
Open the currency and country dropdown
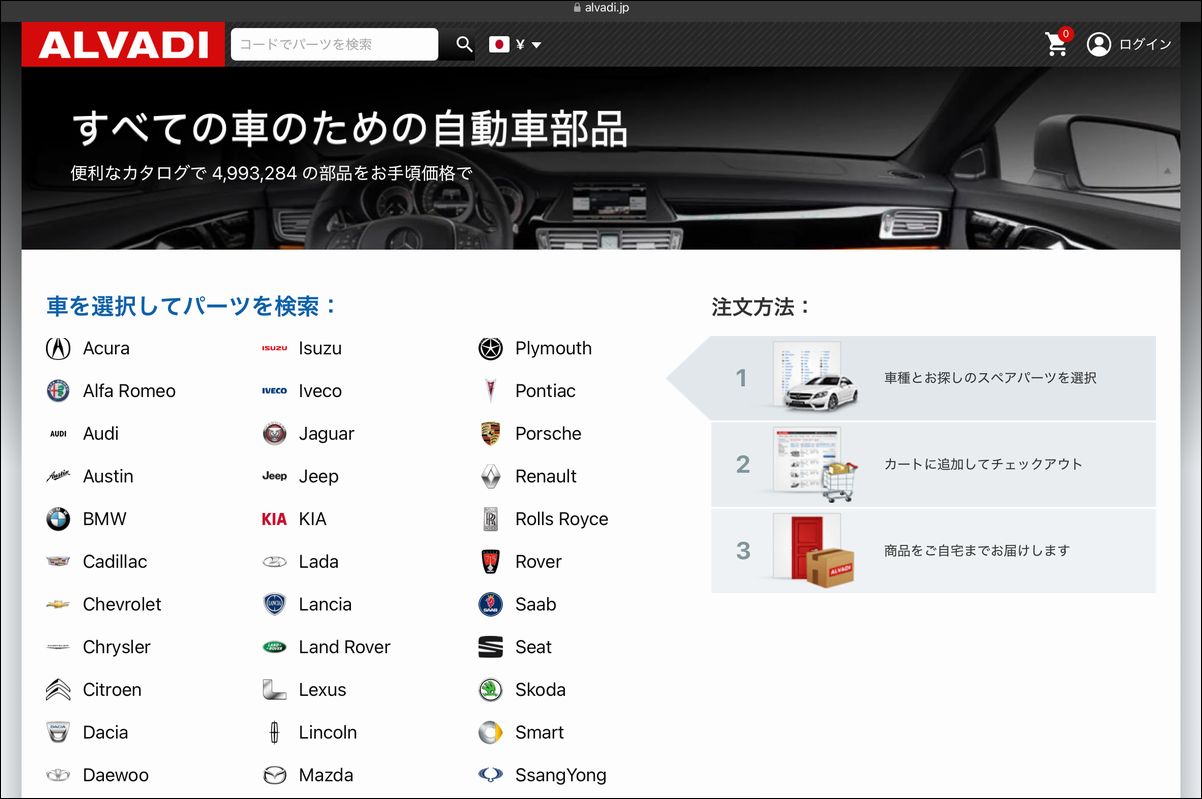click(x=515, y=44)
